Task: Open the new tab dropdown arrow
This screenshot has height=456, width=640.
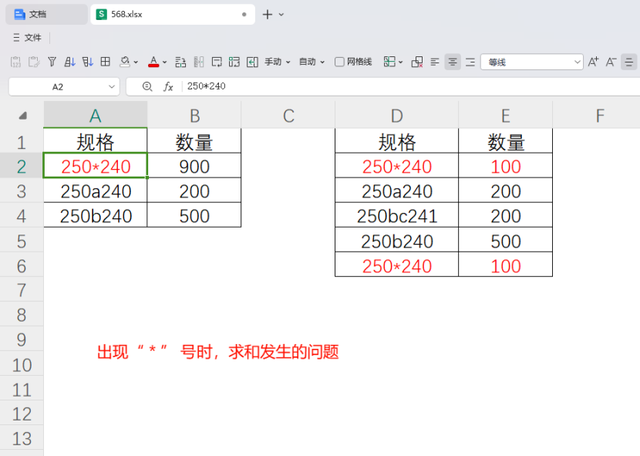Action: point(281,15)
